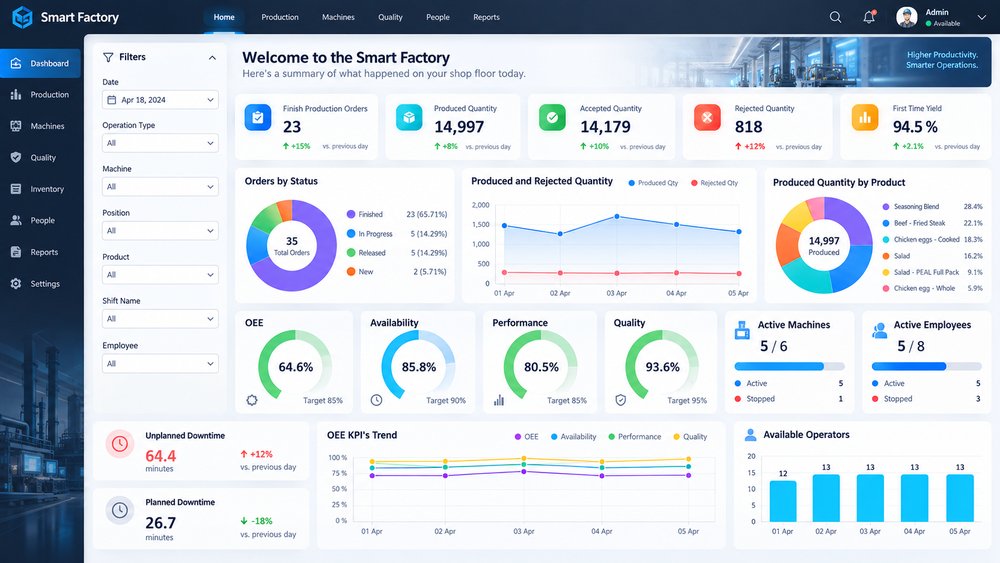
Task: Click Rejected Quantity red X icon
Action: click(x=707, y=118)
